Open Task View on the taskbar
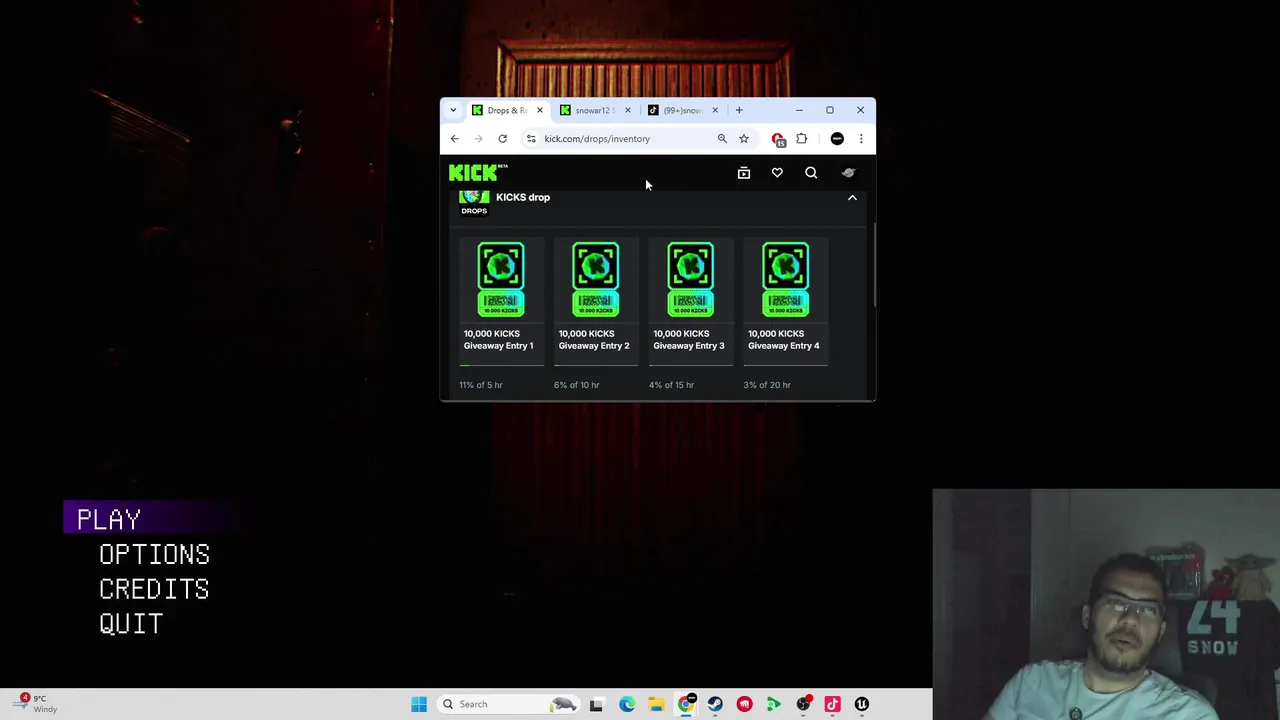 (x=597, y=704)
